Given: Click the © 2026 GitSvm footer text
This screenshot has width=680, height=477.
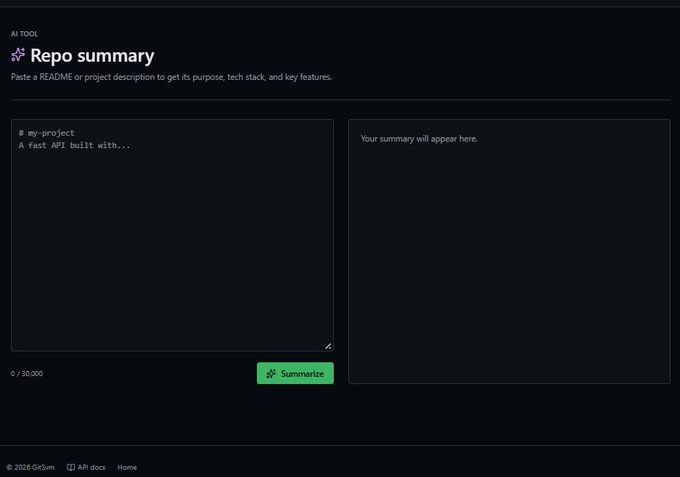Looking at the screenshot, I should [x=30, y=467].
